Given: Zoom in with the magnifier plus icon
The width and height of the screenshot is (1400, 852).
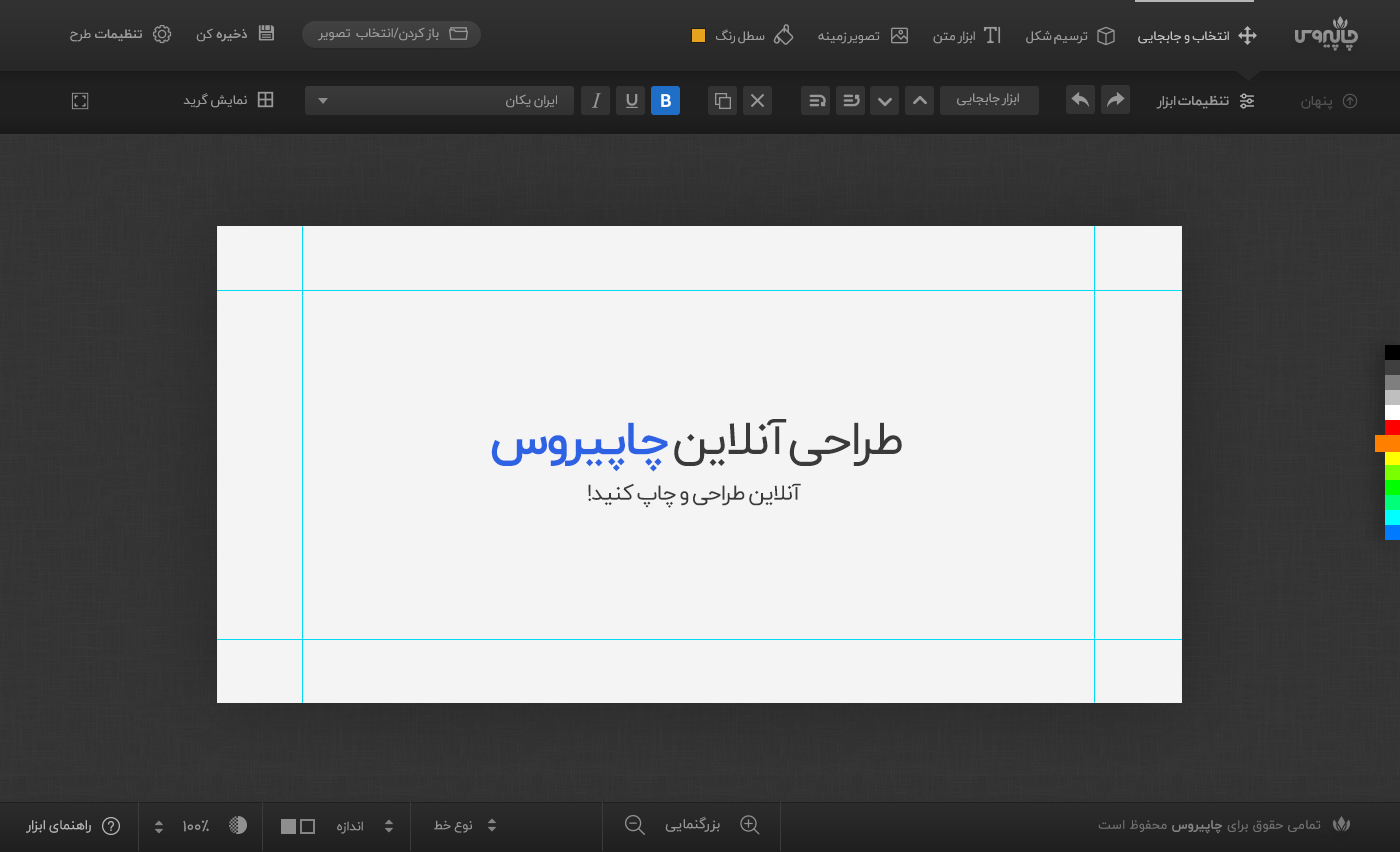Looking at the screenshot, I should (750, 825).
